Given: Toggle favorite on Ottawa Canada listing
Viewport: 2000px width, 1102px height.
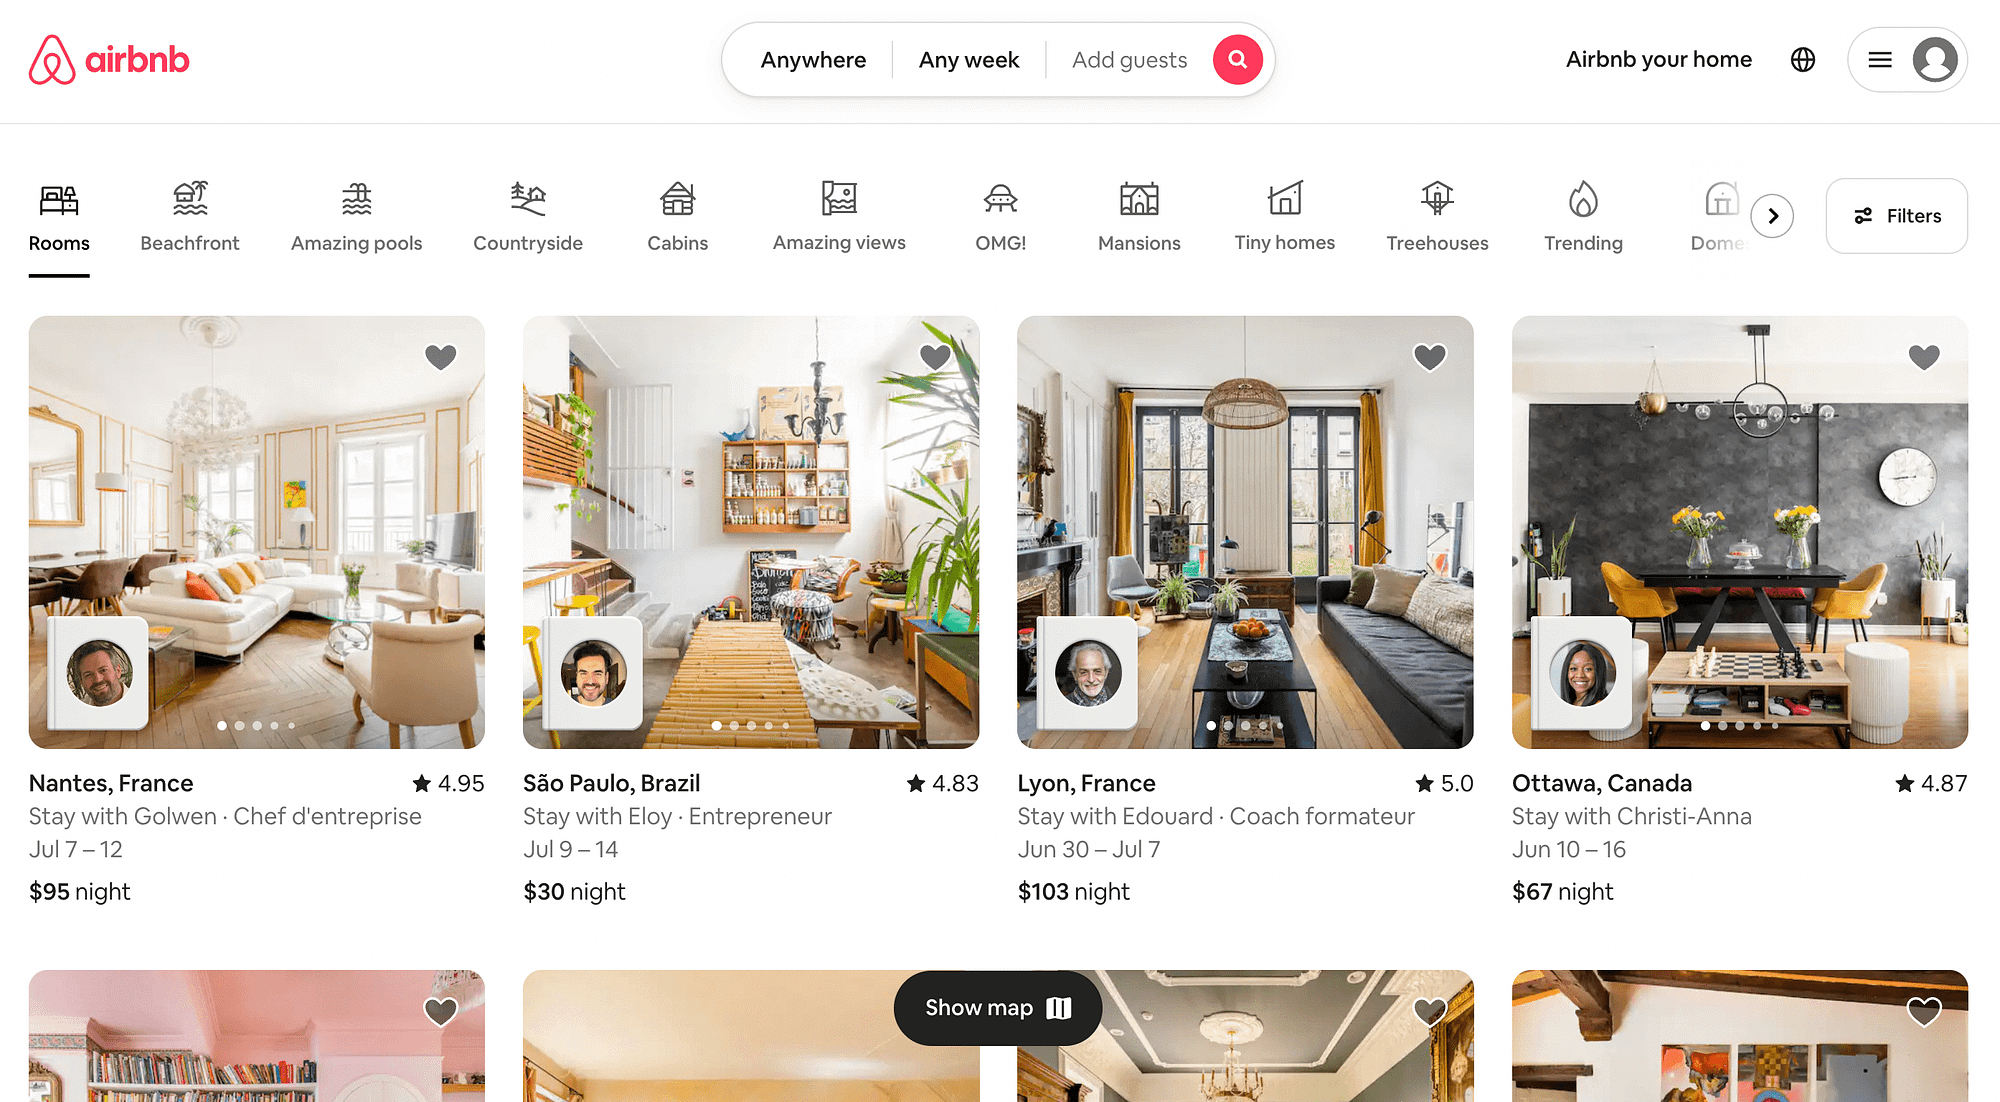Looking at the screenshot, I should tap(1924, 357).
